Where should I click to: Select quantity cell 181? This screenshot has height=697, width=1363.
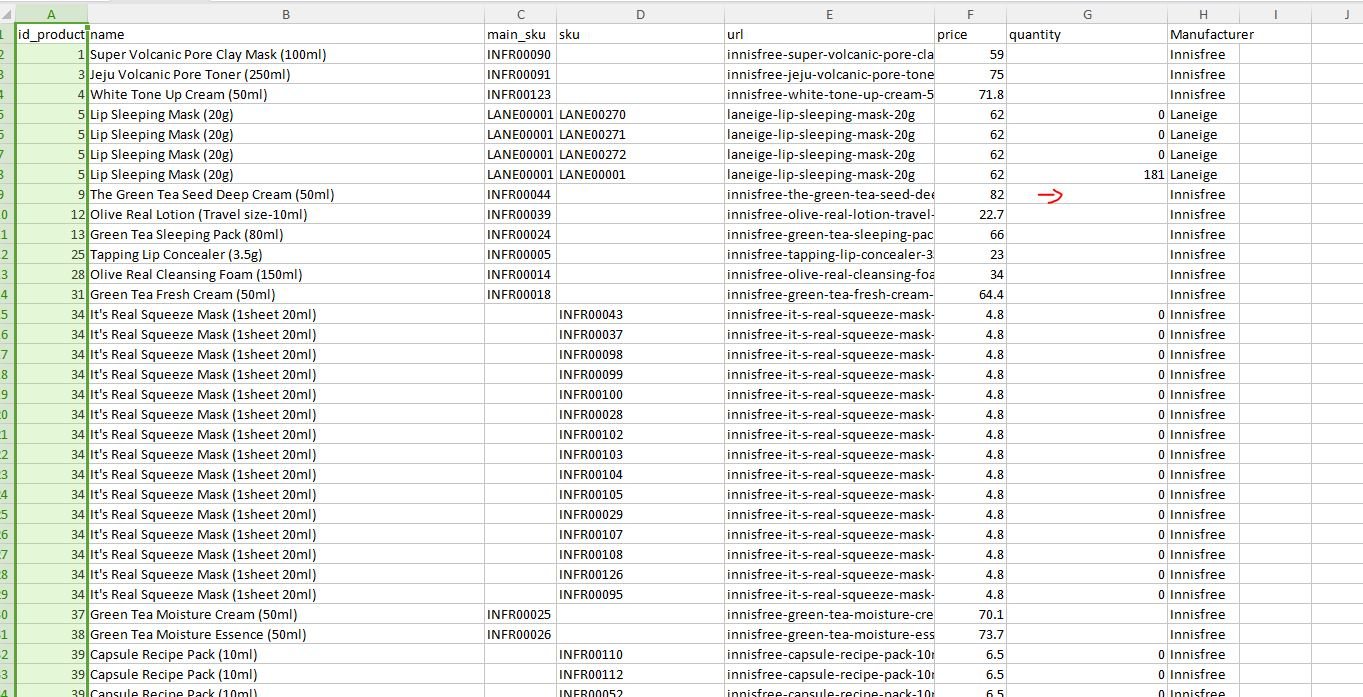pos(1087,174)
